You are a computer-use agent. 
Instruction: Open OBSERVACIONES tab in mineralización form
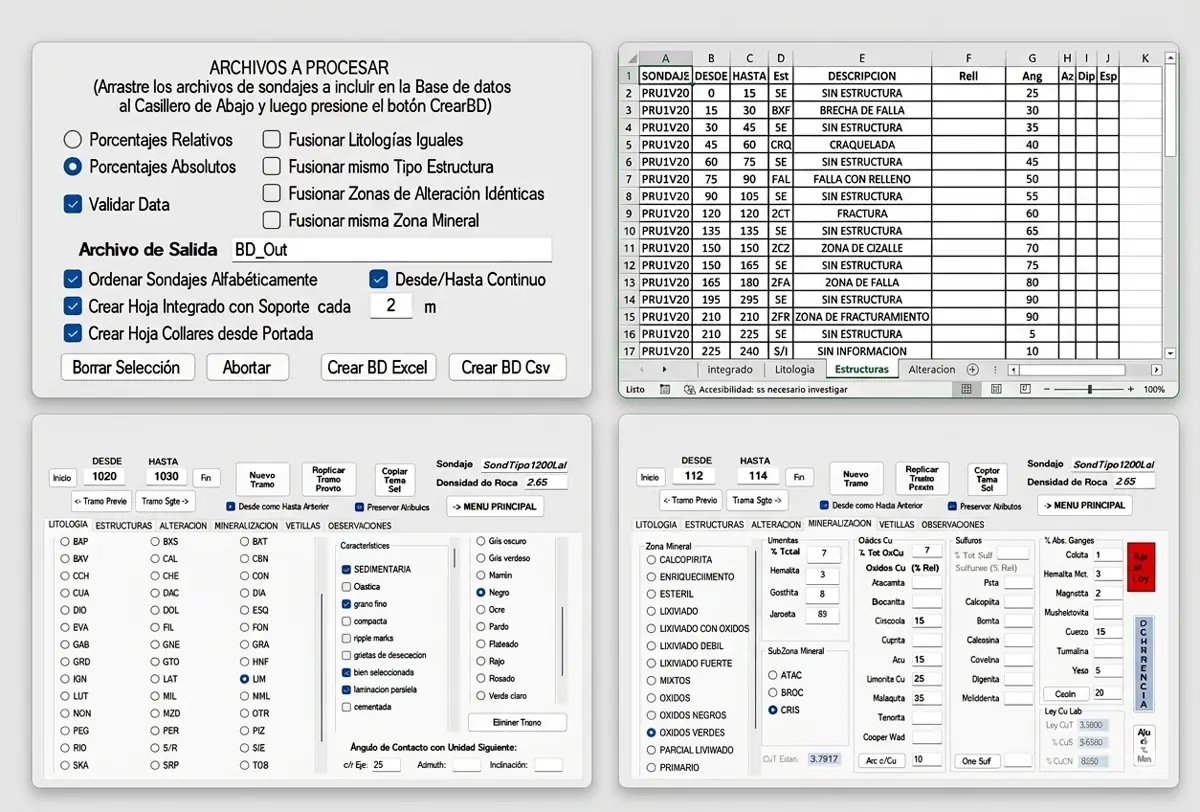(x=952, y=524)
